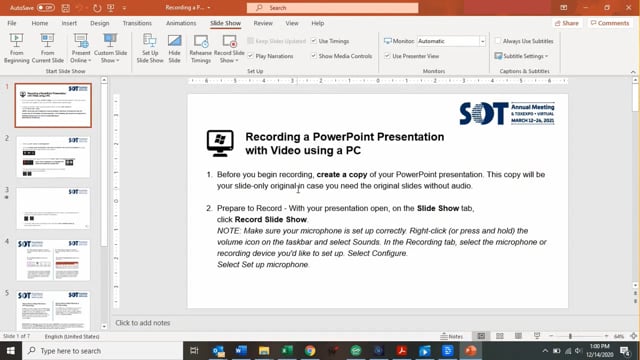Click the Redo/Repeat icon in title bar
Screen dimensions: 640x360
tap(97, 8)
